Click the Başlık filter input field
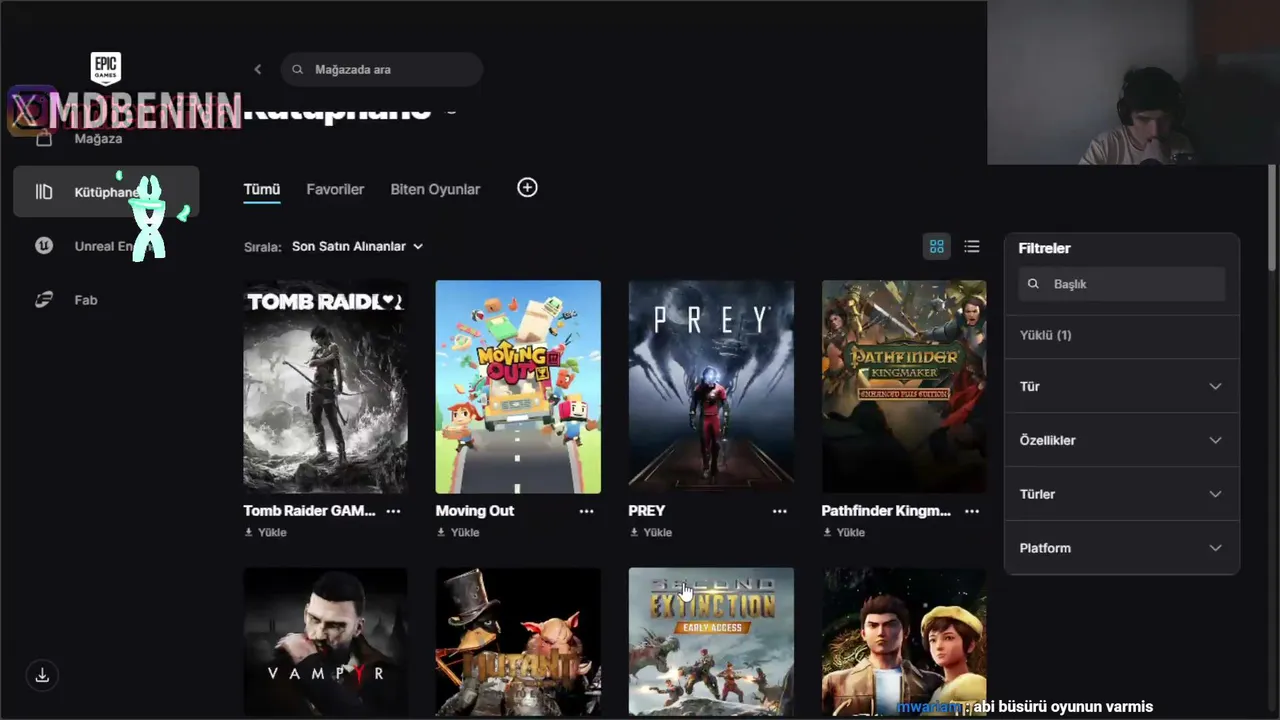This screenshot has width=1280, height=720. (x=1122, y=284)
